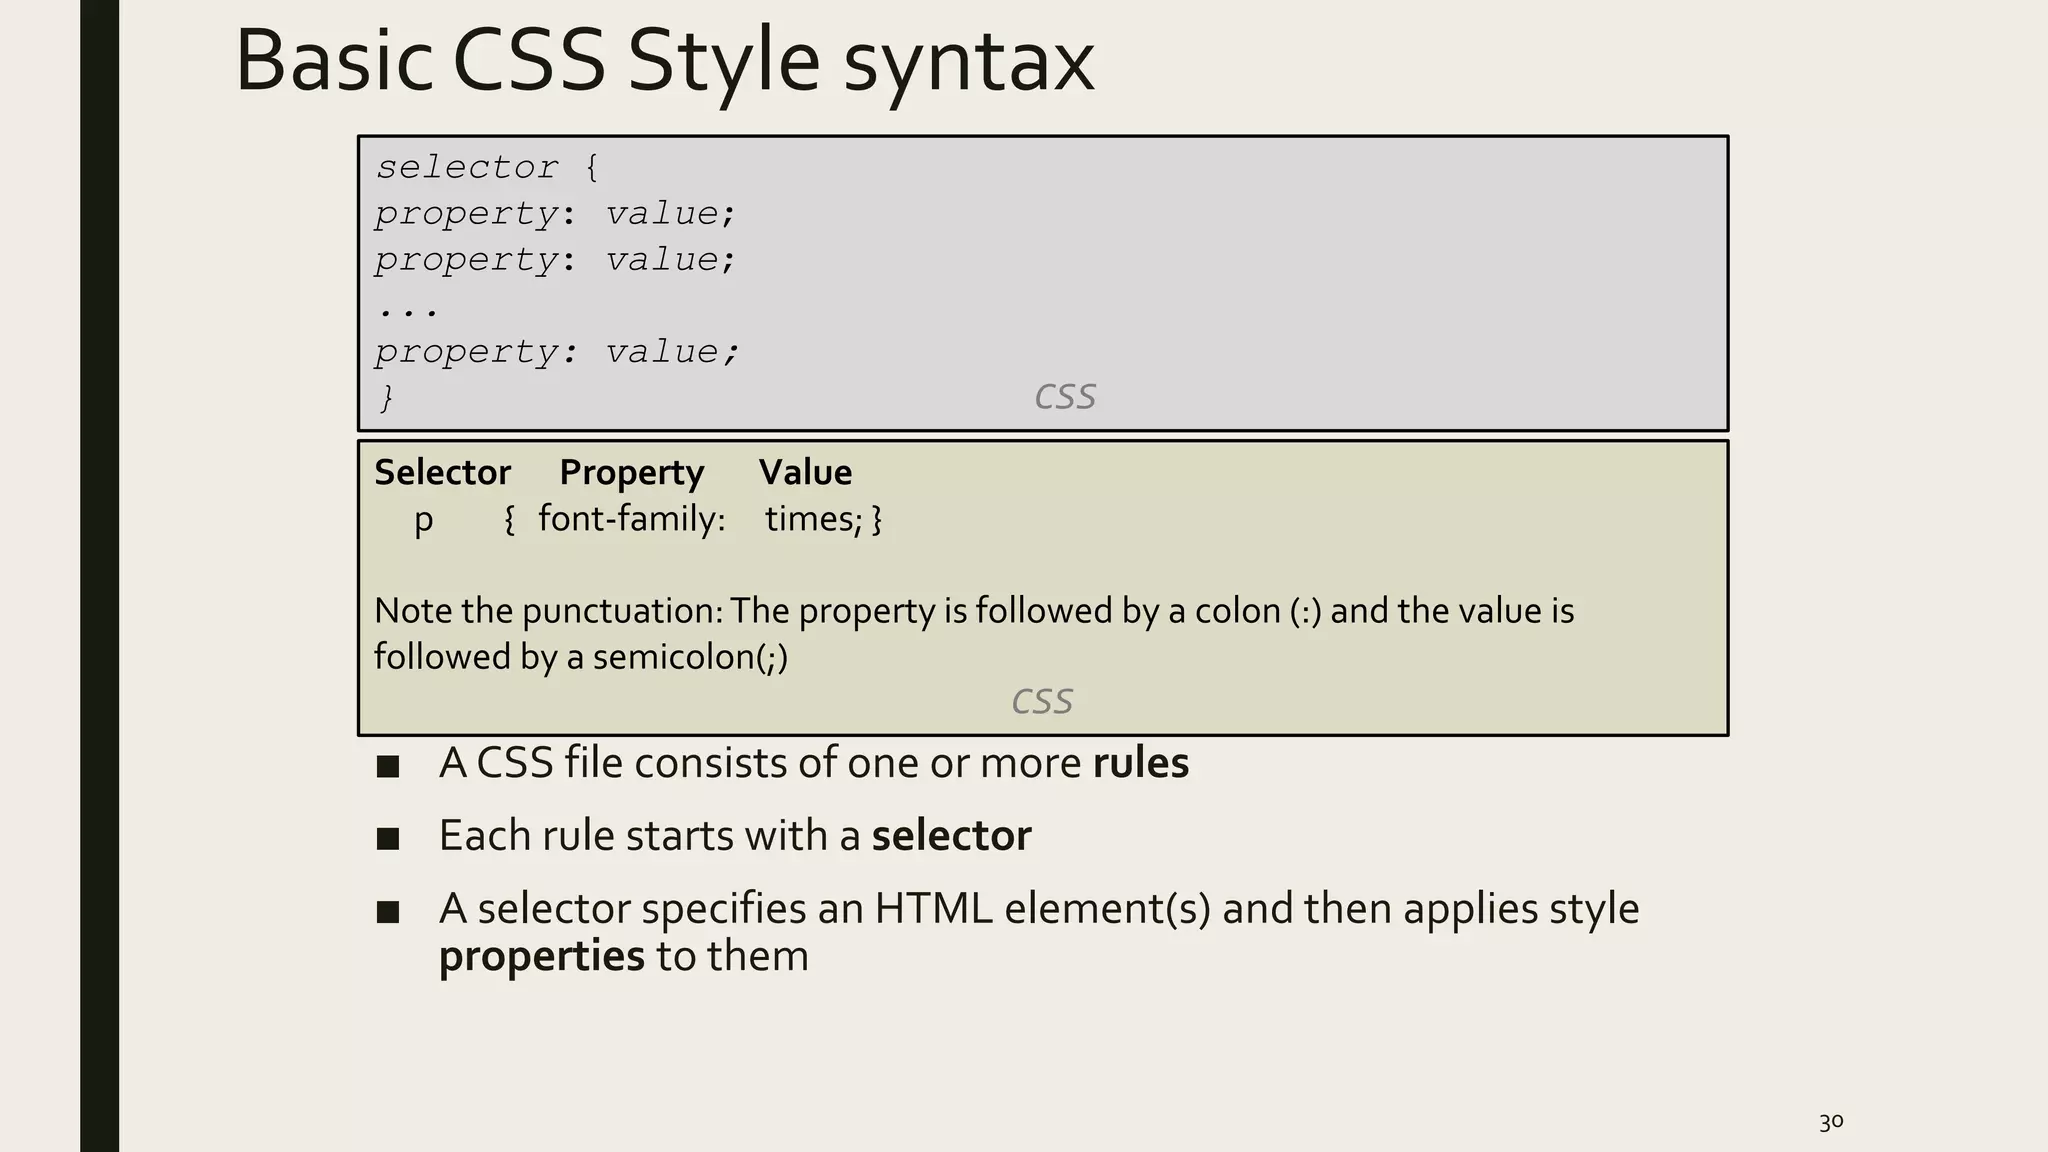Click the last italic property: value; line
The width and height of the screenshot is (2048, 1152).
coord(557,352)
